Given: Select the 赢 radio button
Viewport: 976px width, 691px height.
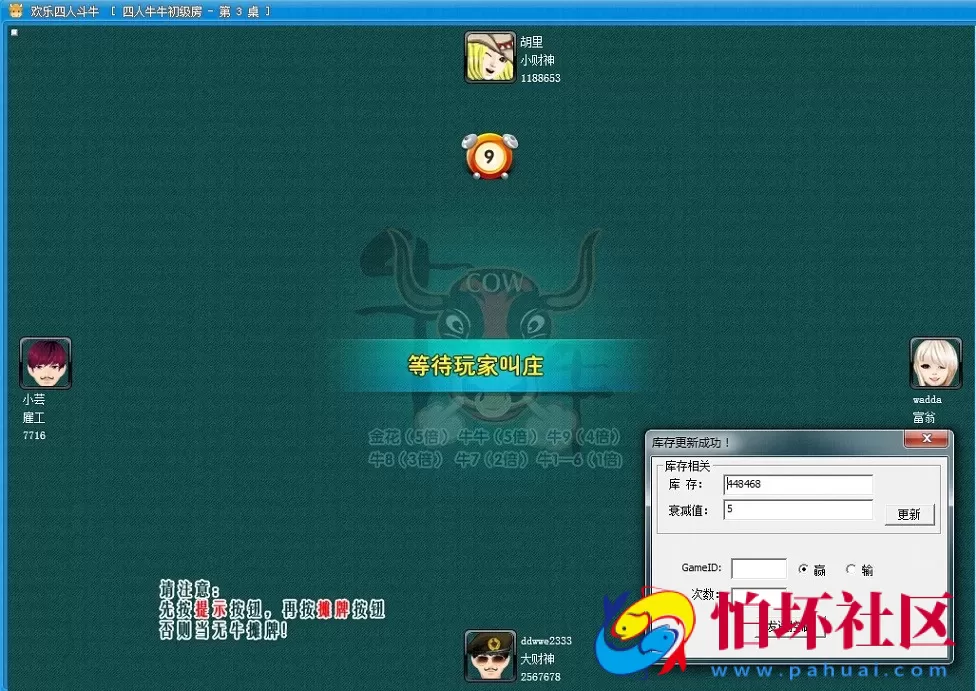Looking at the screenshot, I should (x=804, y=569).
